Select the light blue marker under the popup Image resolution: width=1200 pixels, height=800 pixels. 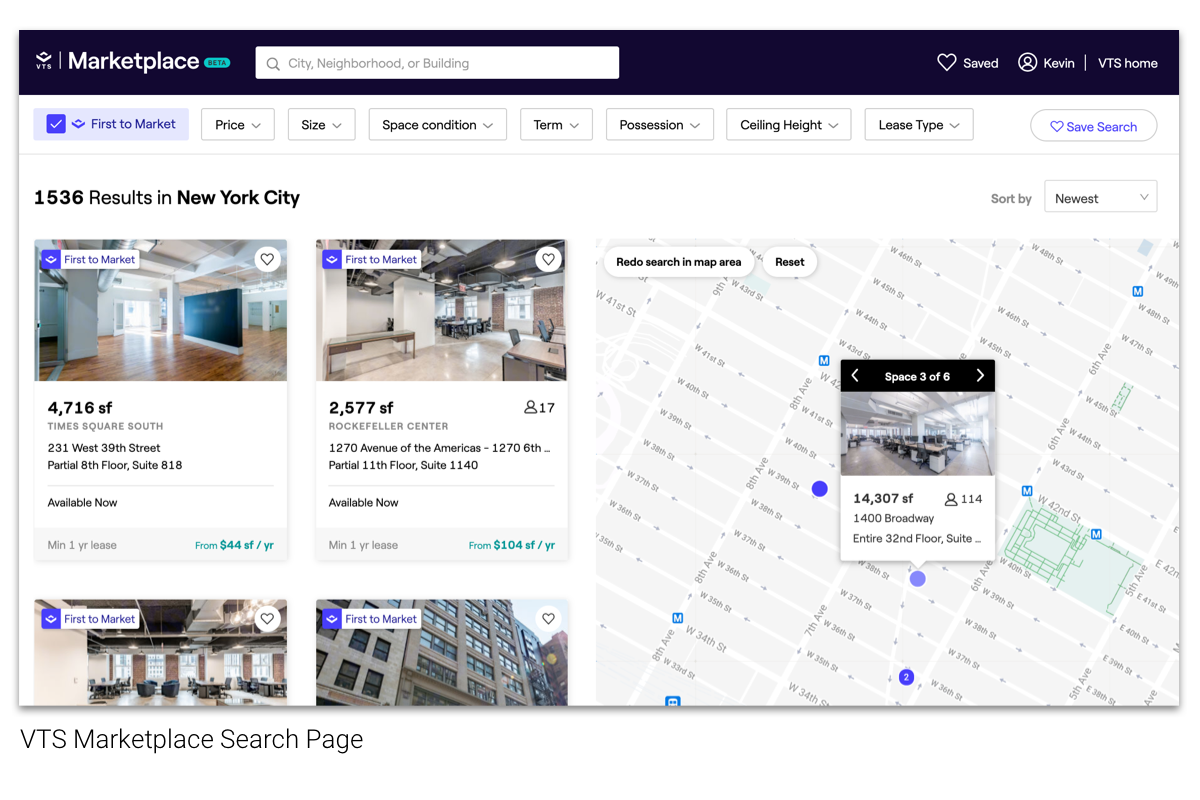[x=917, y=578]
